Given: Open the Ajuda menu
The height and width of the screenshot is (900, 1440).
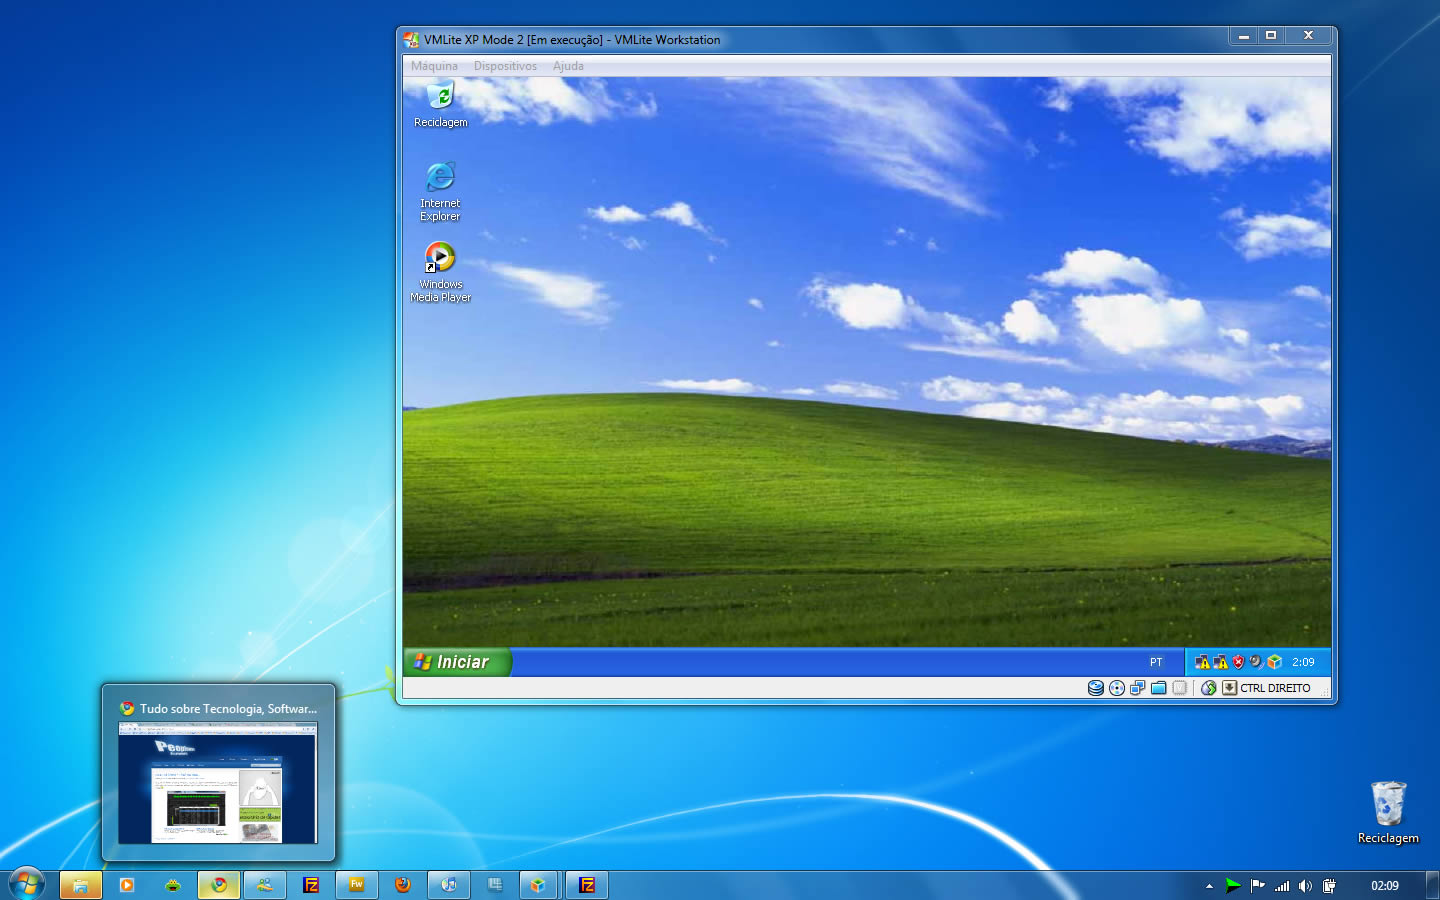Looking at the screenshot, I should [568, 66].
